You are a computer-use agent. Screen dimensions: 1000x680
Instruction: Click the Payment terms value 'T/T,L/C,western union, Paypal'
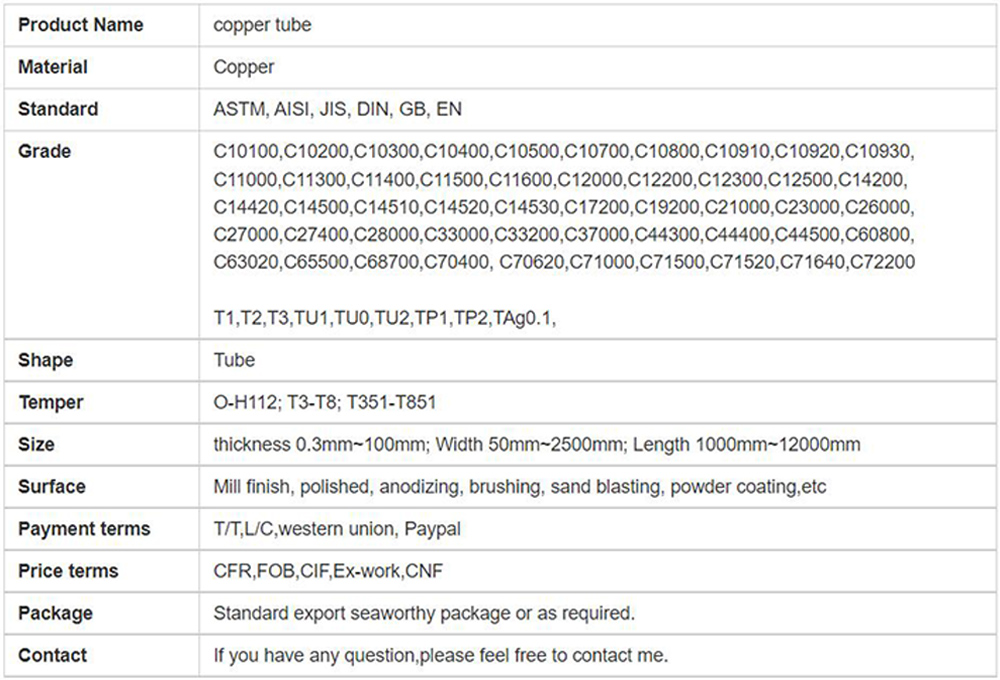coord(337,529)
